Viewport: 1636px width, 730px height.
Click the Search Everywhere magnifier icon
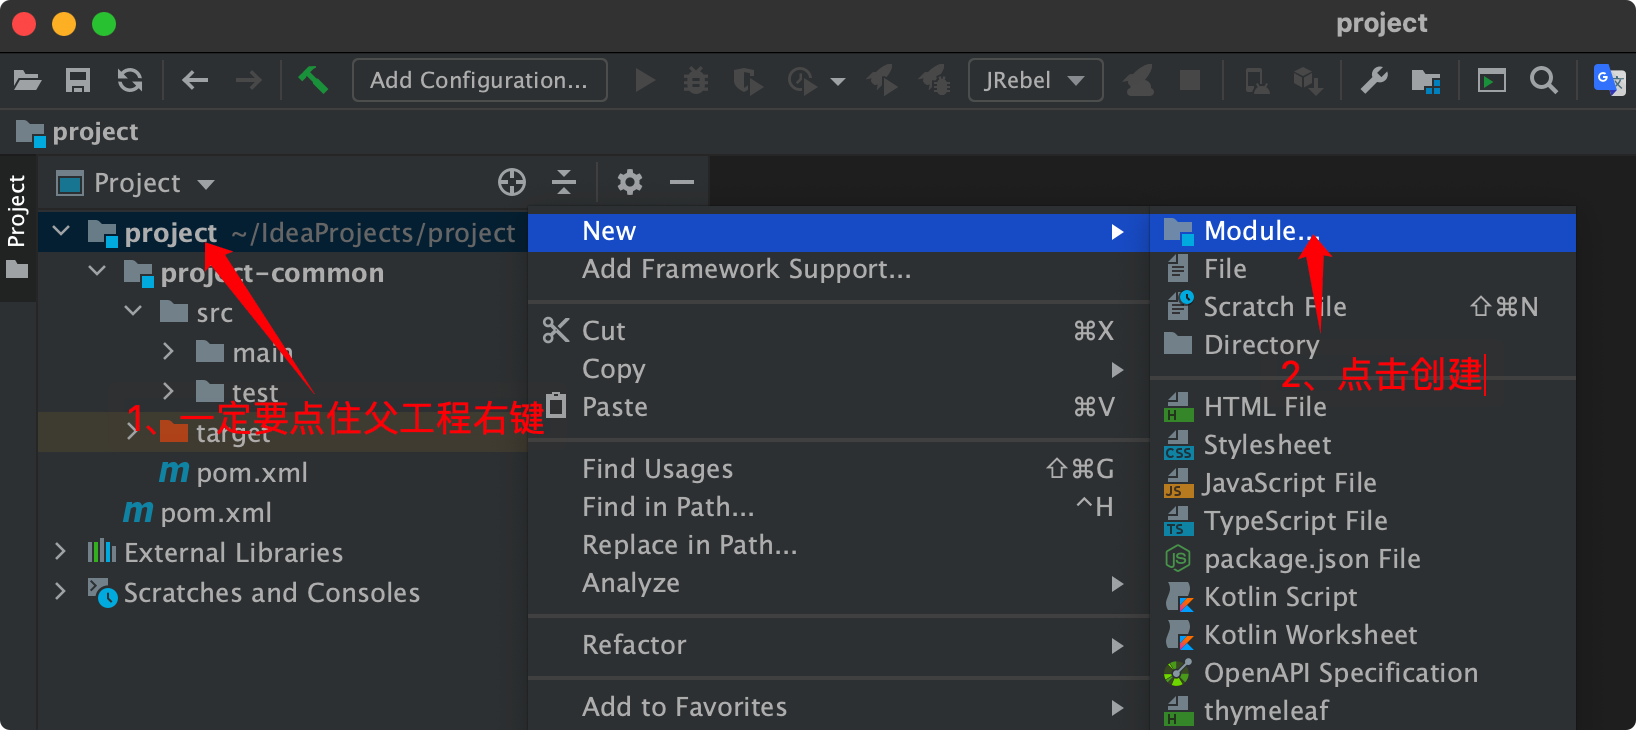pyautogui.click(x=1544, y=80)
